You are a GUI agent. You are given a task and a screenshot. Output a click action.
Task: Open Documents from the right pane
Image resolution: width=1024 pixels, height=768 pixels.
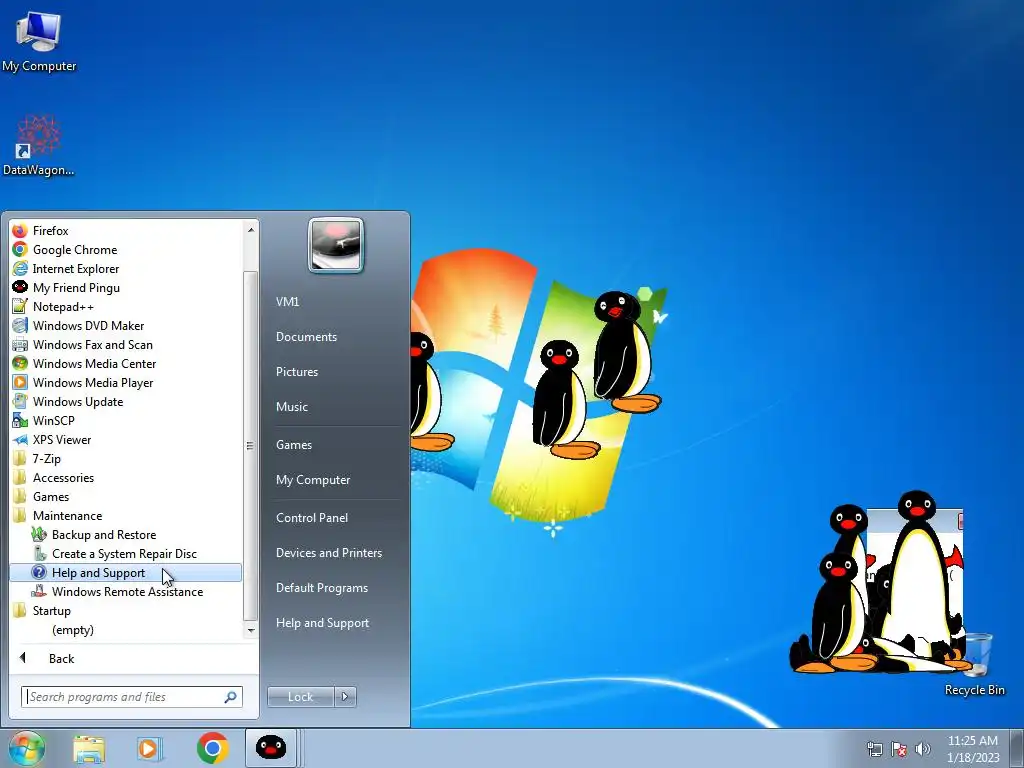point(306,337)
